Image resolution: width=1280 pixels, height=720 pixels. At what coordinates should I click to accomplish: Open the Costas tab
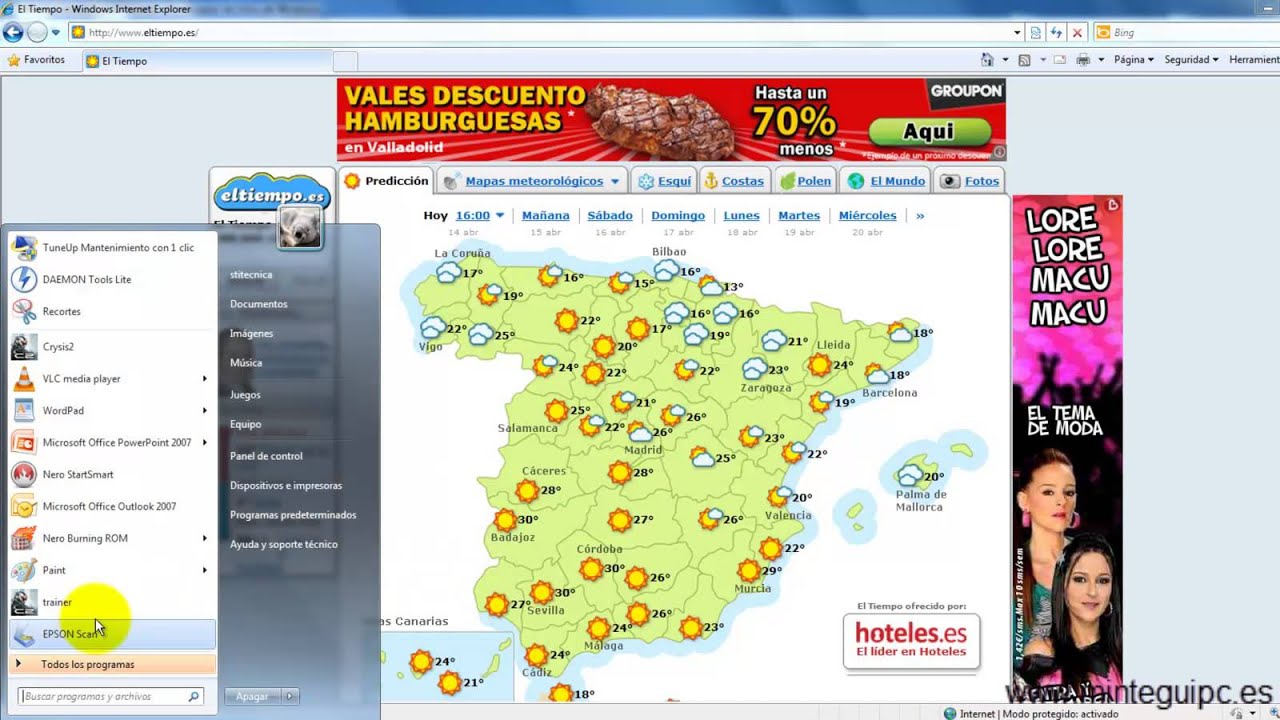point(734,181)
